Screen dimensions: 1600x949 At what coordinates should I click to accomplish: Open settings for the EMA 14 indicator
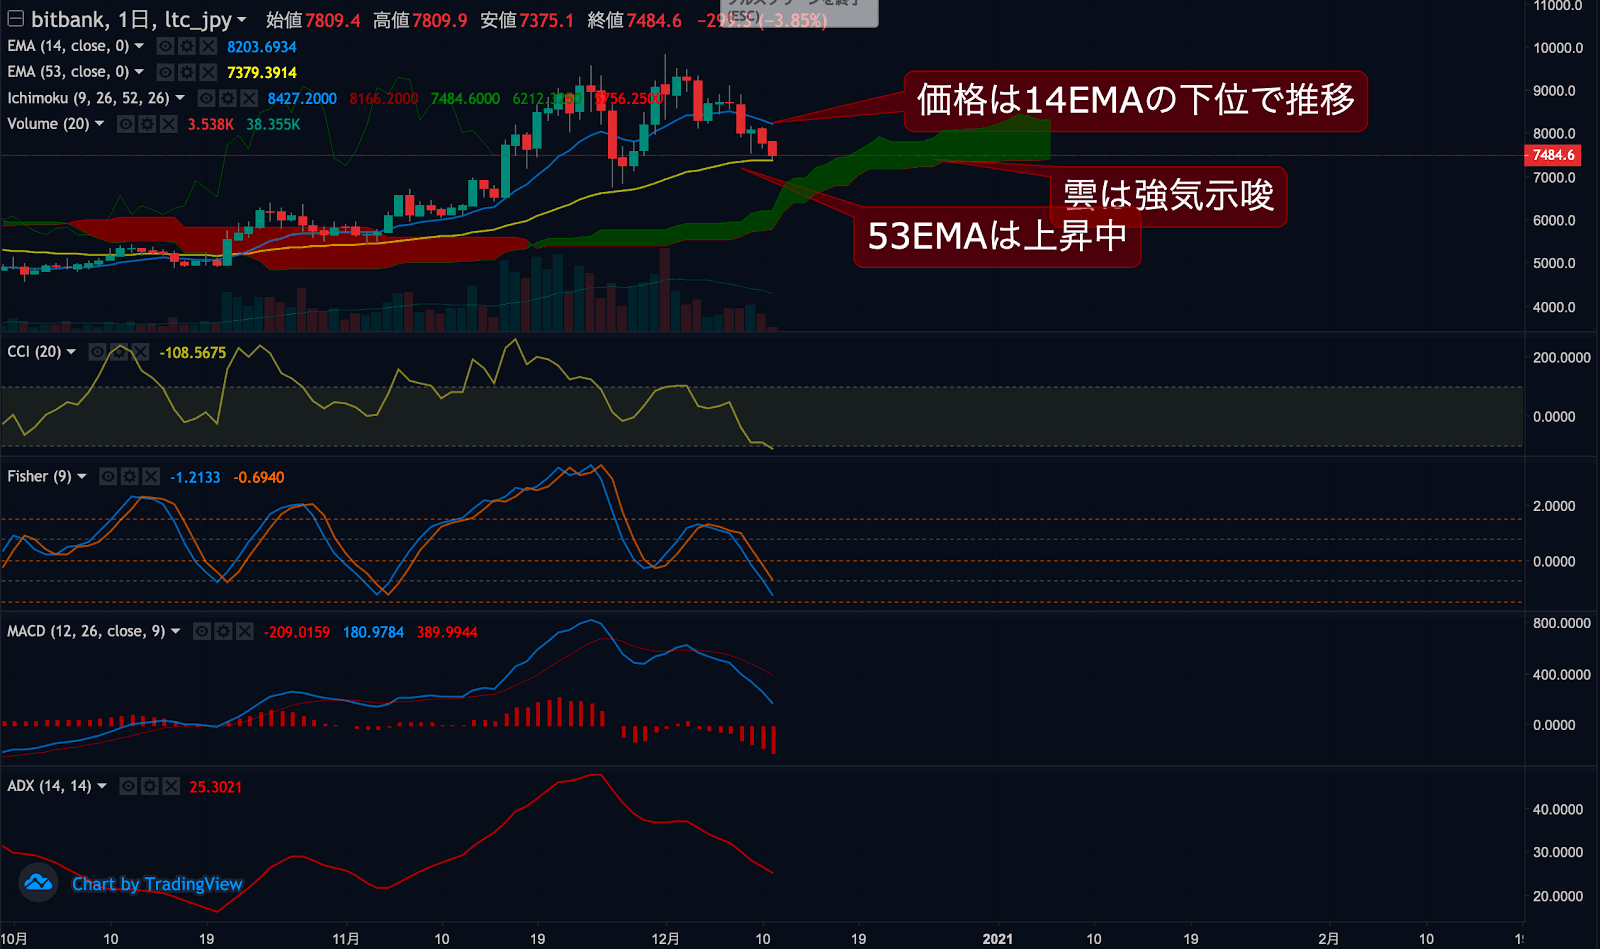tap(187, 46)
